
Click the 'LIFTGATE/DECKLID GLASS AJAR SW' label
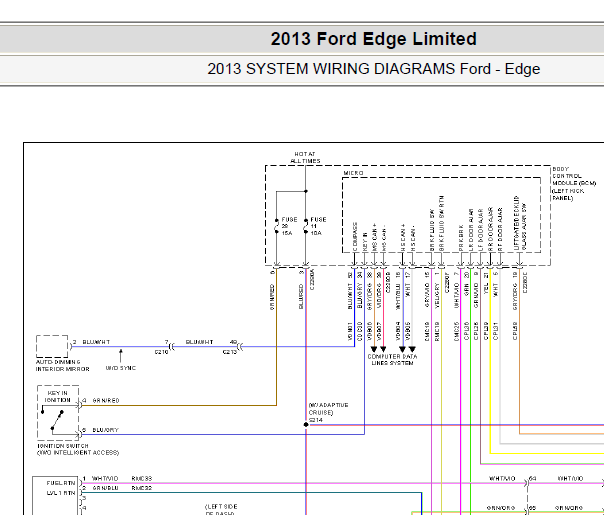(520, 223)
